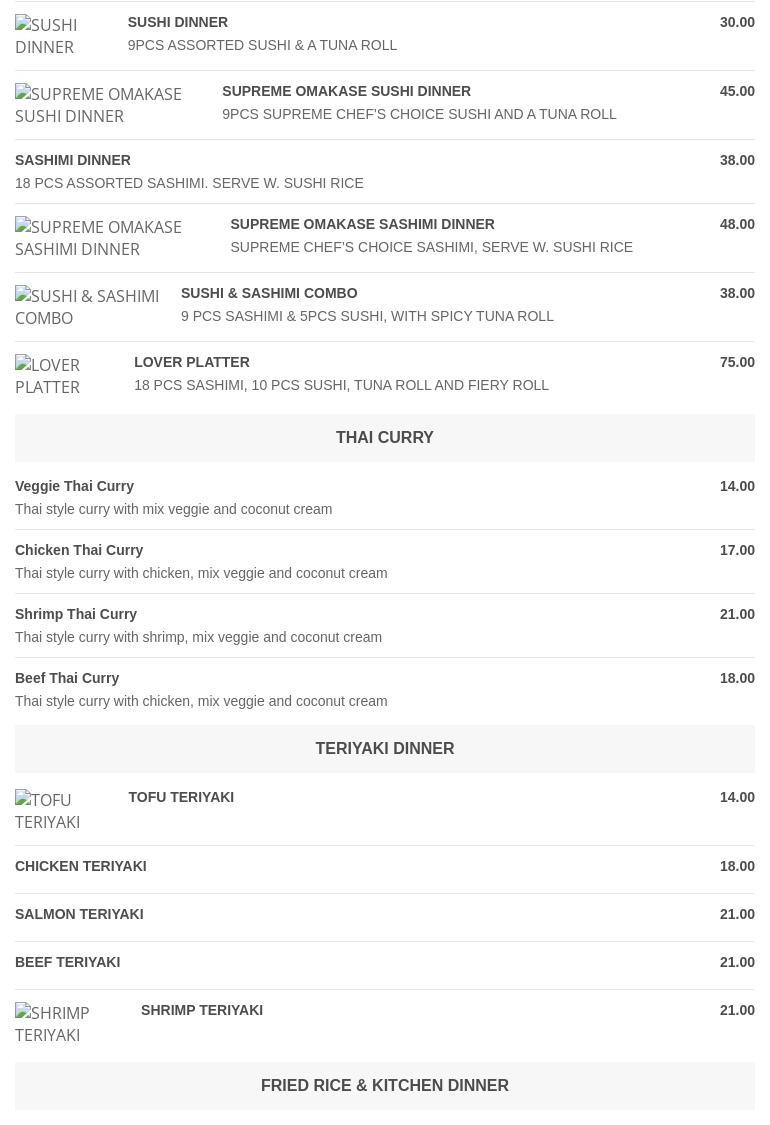Click the Thai Curry section header
This screenshot has height=1125, width=770.
[384, 438]
